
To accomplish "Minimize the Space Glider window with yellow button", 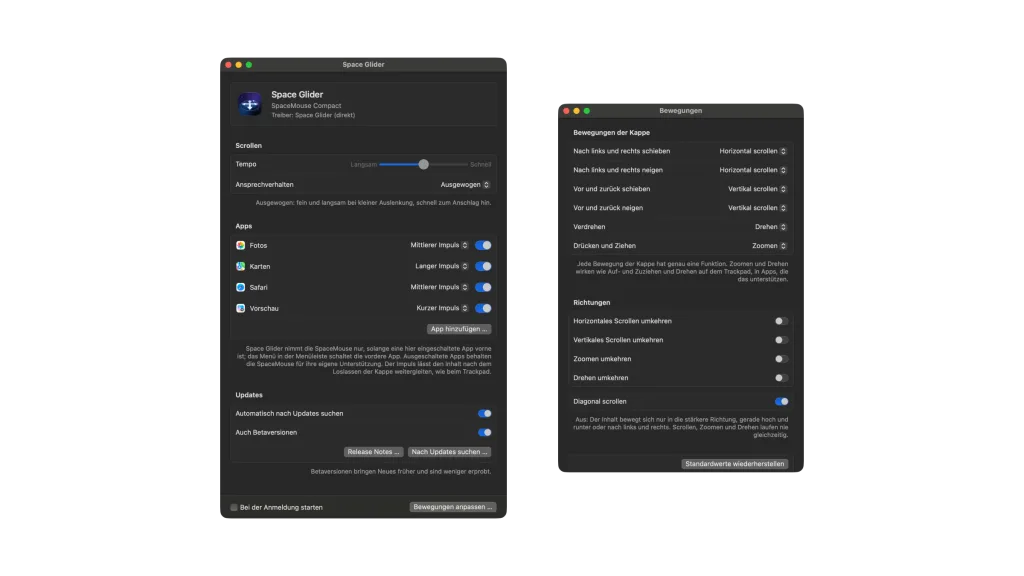I will (238, 65).
